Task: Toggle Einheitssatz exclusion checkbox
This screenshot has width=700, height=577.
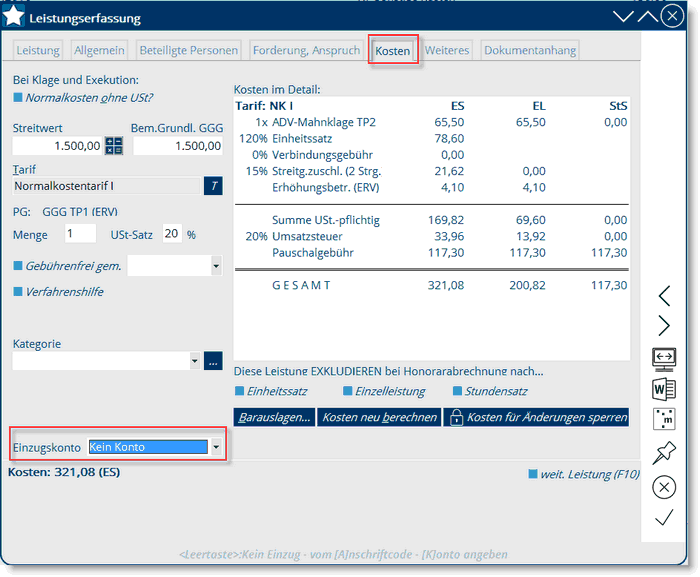Action: coord(239,391)
